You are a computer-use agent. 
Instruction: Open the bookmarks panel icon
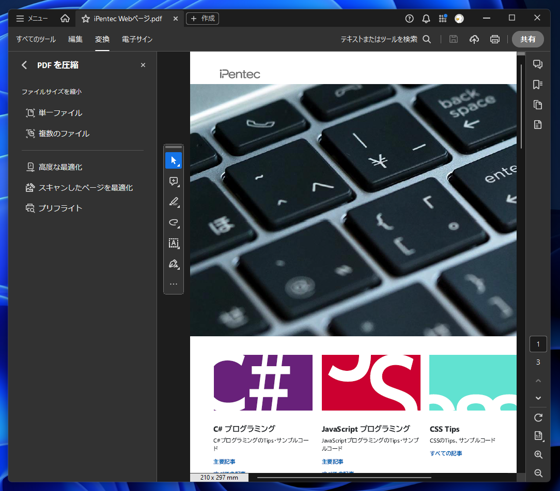538,85
